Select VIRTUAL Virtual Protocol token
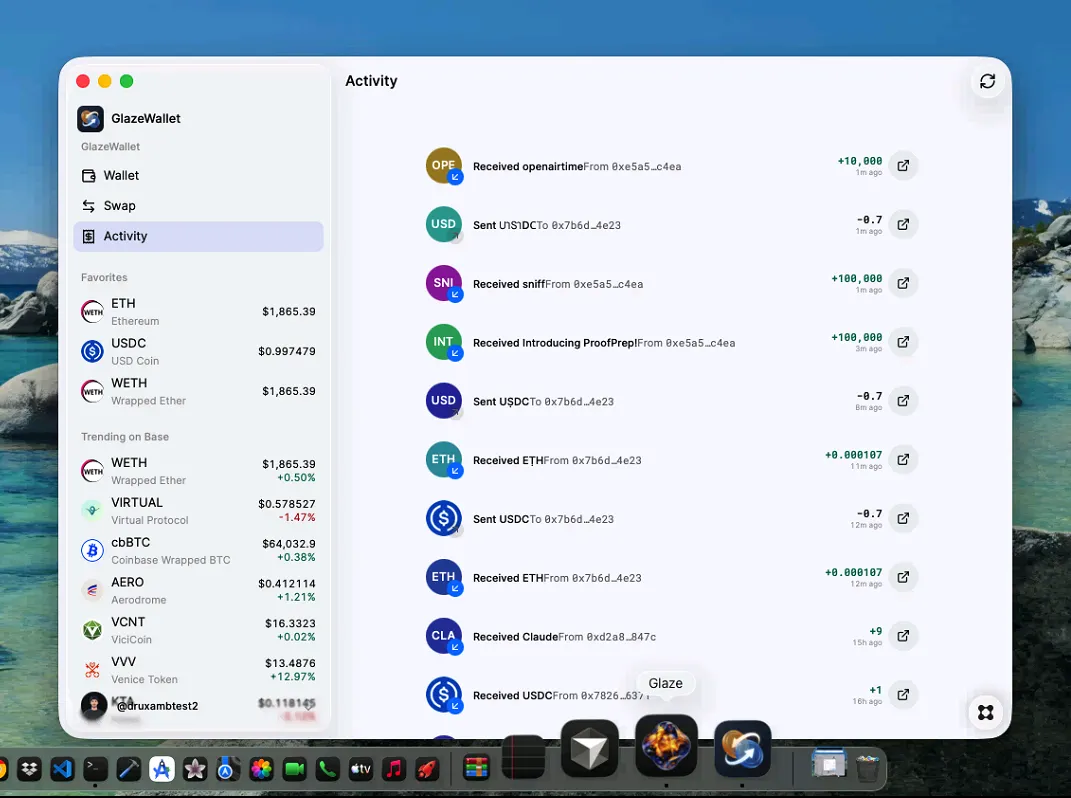 (198, 510)
